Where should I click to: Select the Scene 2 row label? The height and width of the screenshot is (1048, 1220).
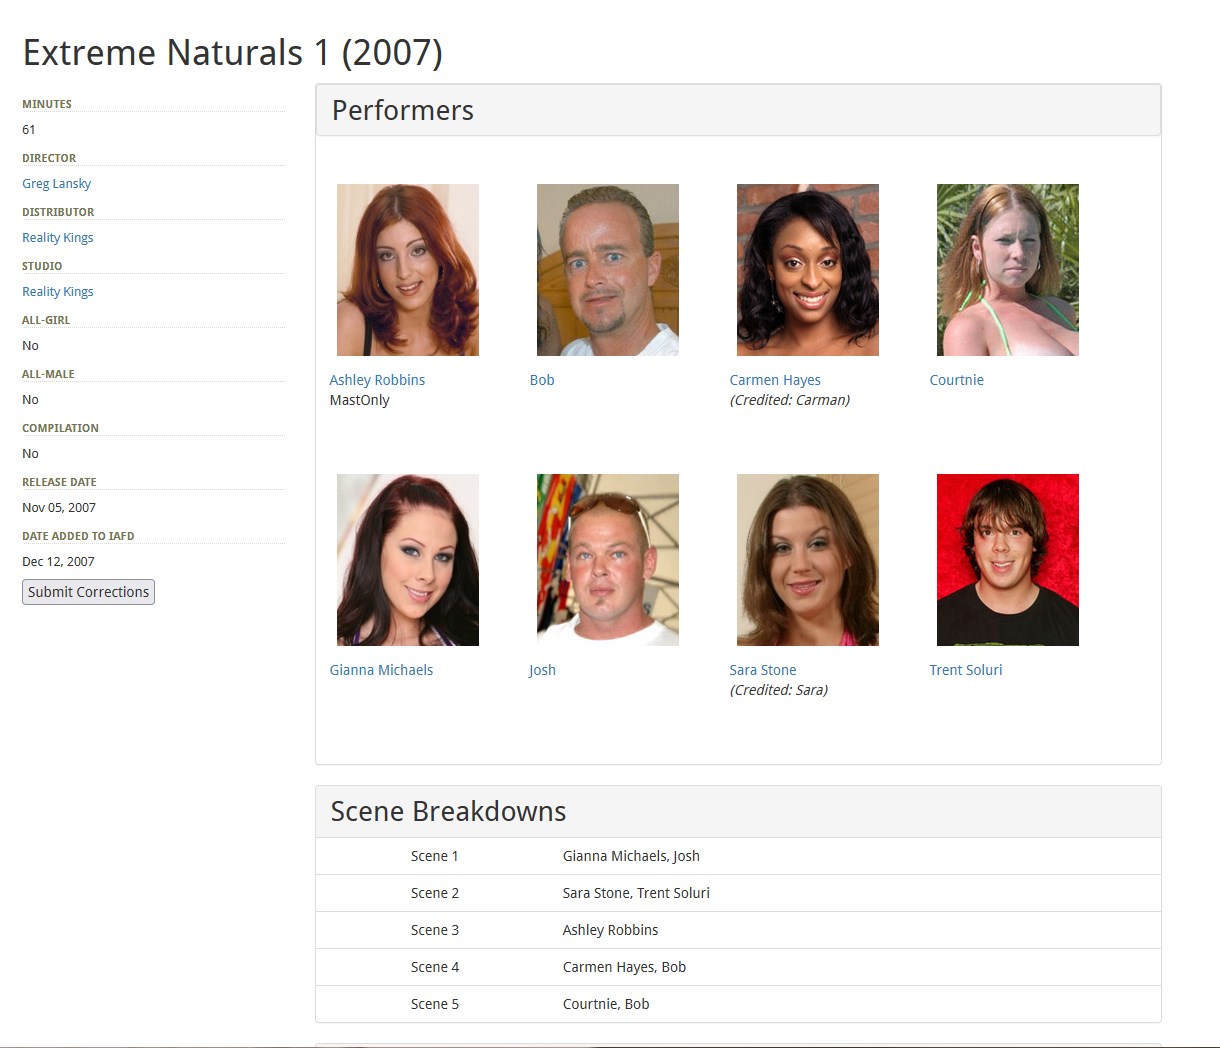(434, 893)
